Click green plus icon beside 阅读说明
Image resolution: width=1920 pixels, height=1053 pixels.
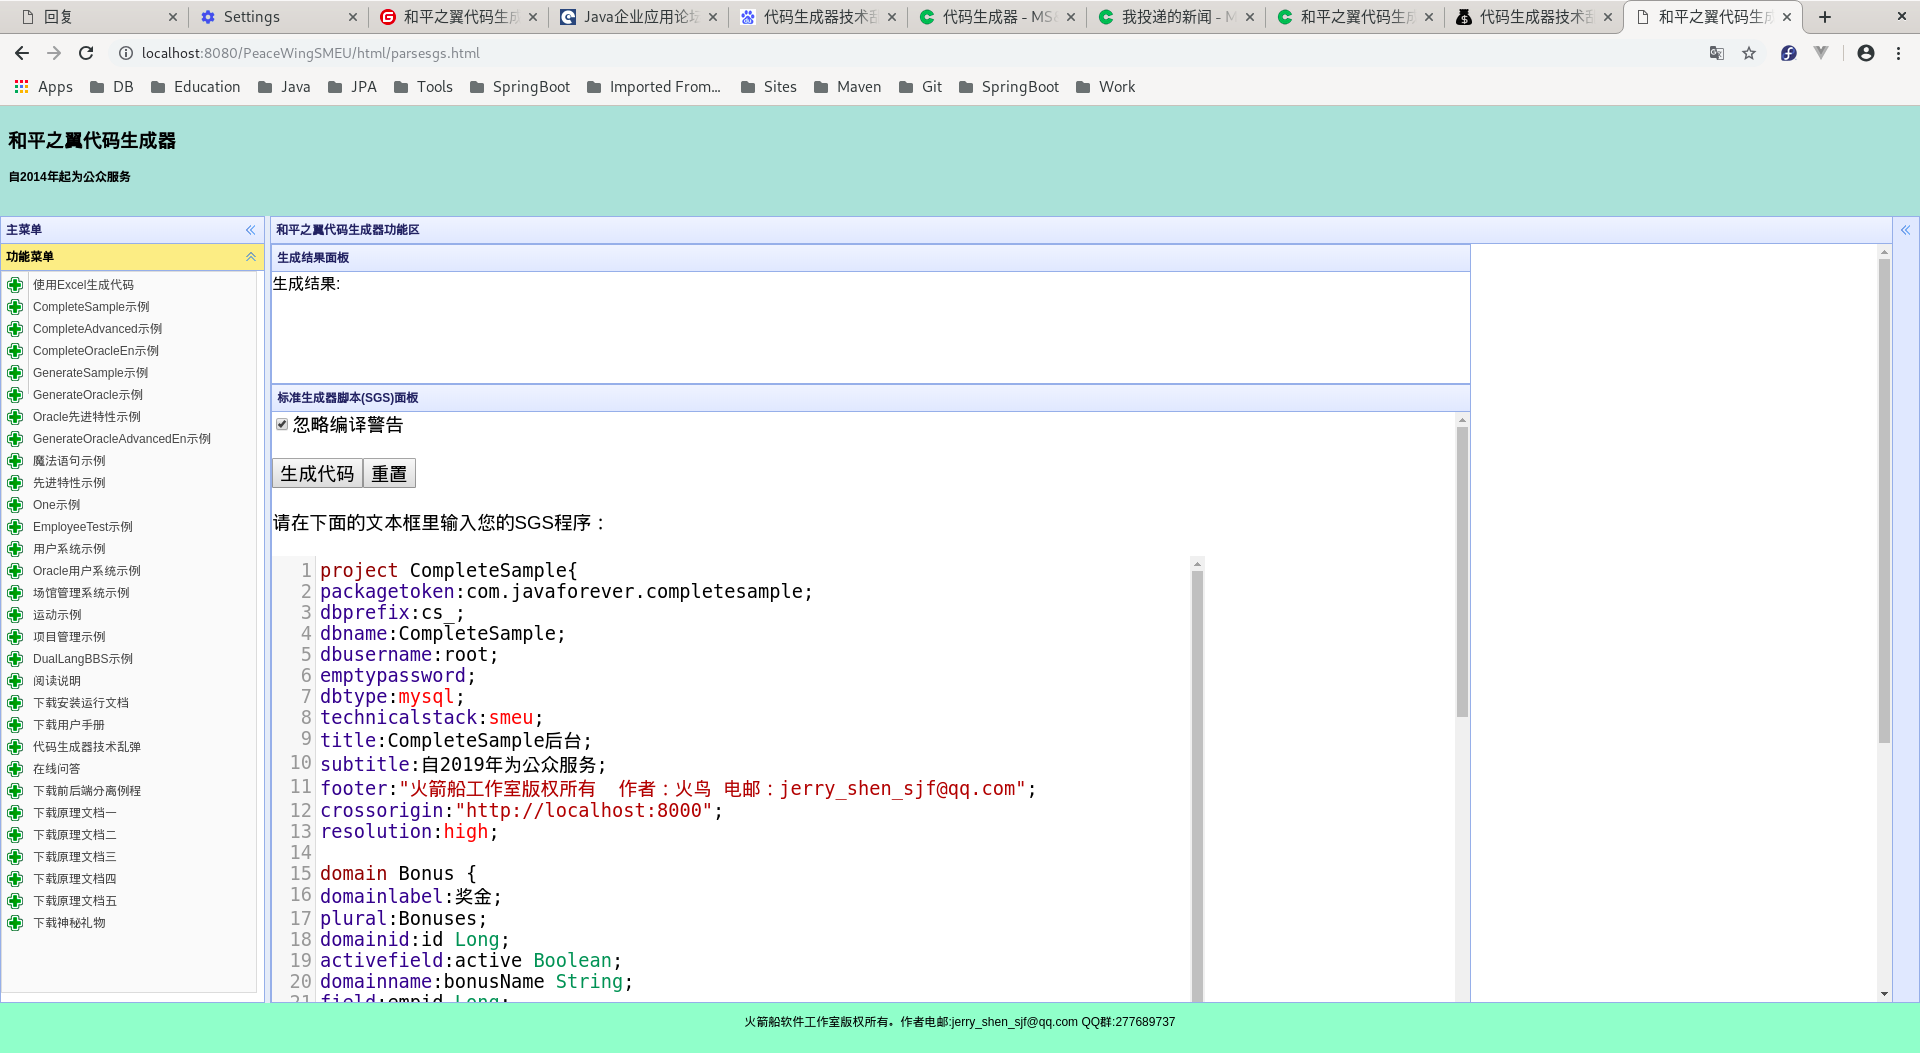pos(15,681)
